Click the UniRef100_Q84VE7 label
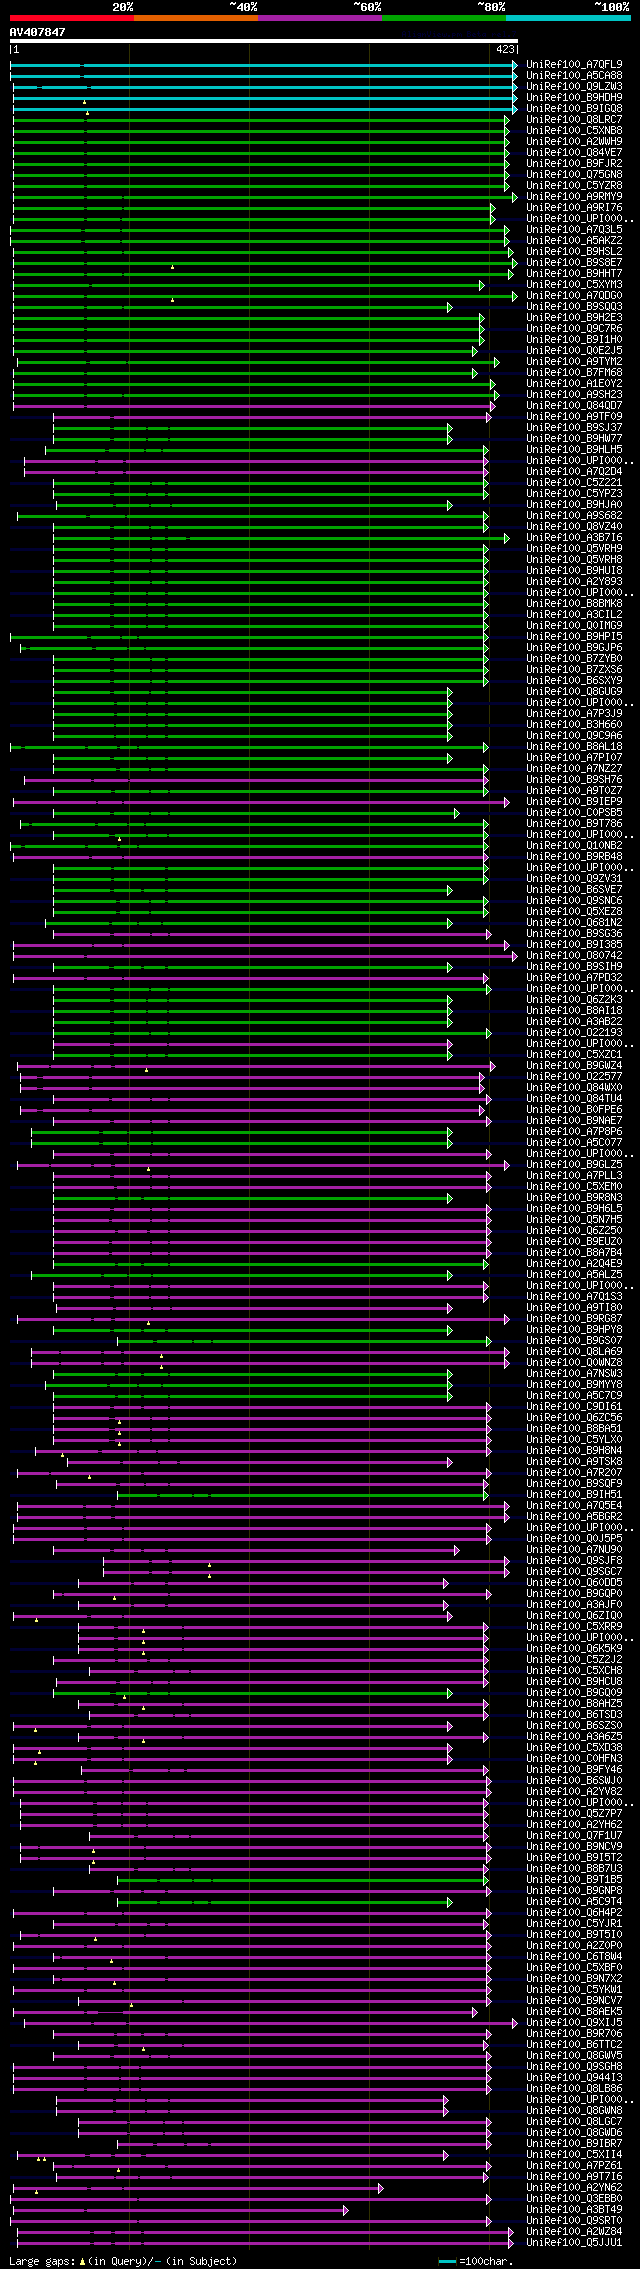 (x=574, y=152)
